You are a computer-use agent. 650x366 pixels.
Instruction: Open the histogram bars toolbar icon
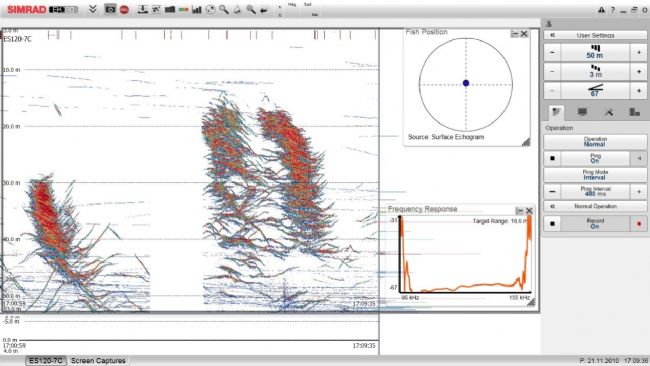pos(196,10)
